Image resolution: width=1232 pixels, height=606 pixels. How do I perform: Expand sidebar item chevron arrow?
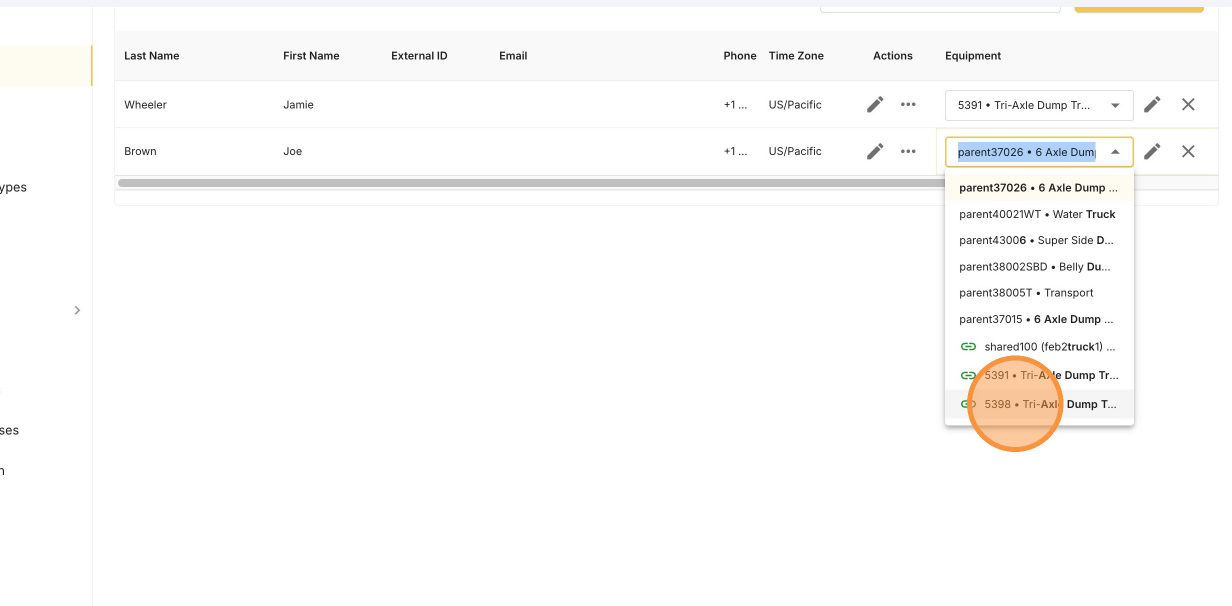[x=77, y=311]
